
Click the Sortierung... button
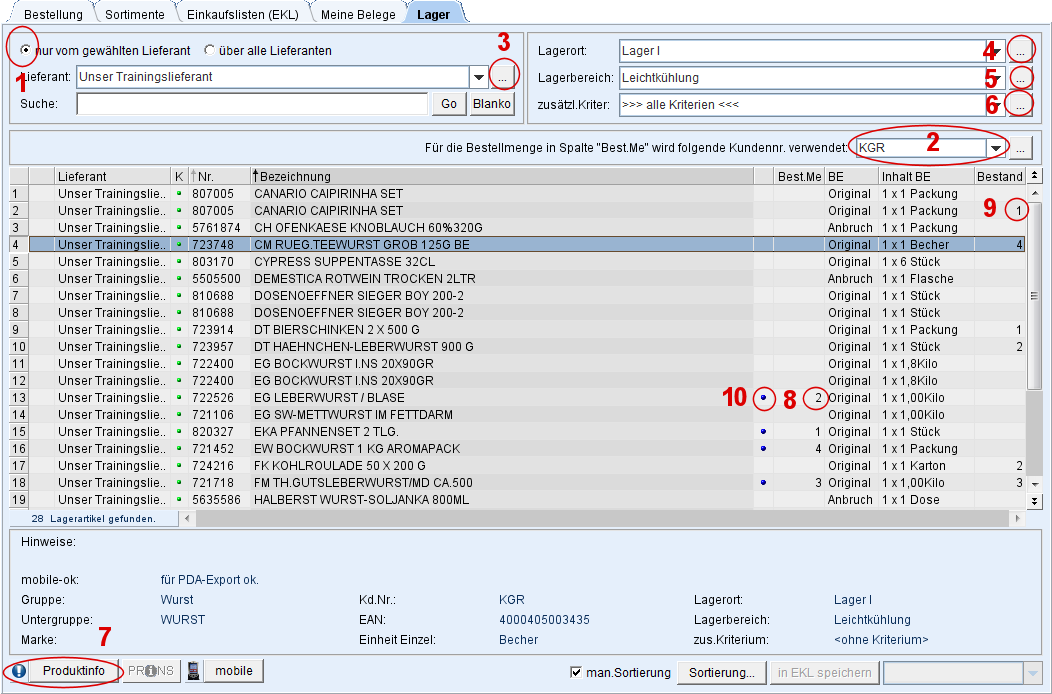coord(722,672)
